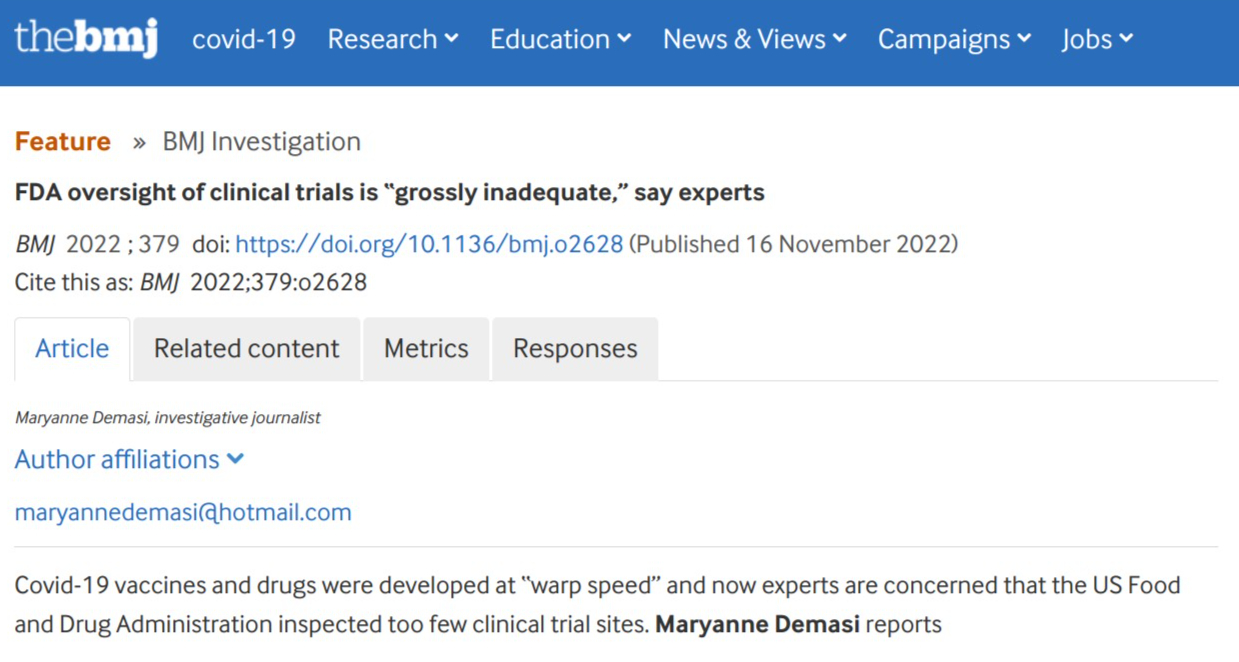Screen dimensions: 1239x662
Task: Click the Cite this as citation text
Action: pyautogui.click(x=191, y=283)
